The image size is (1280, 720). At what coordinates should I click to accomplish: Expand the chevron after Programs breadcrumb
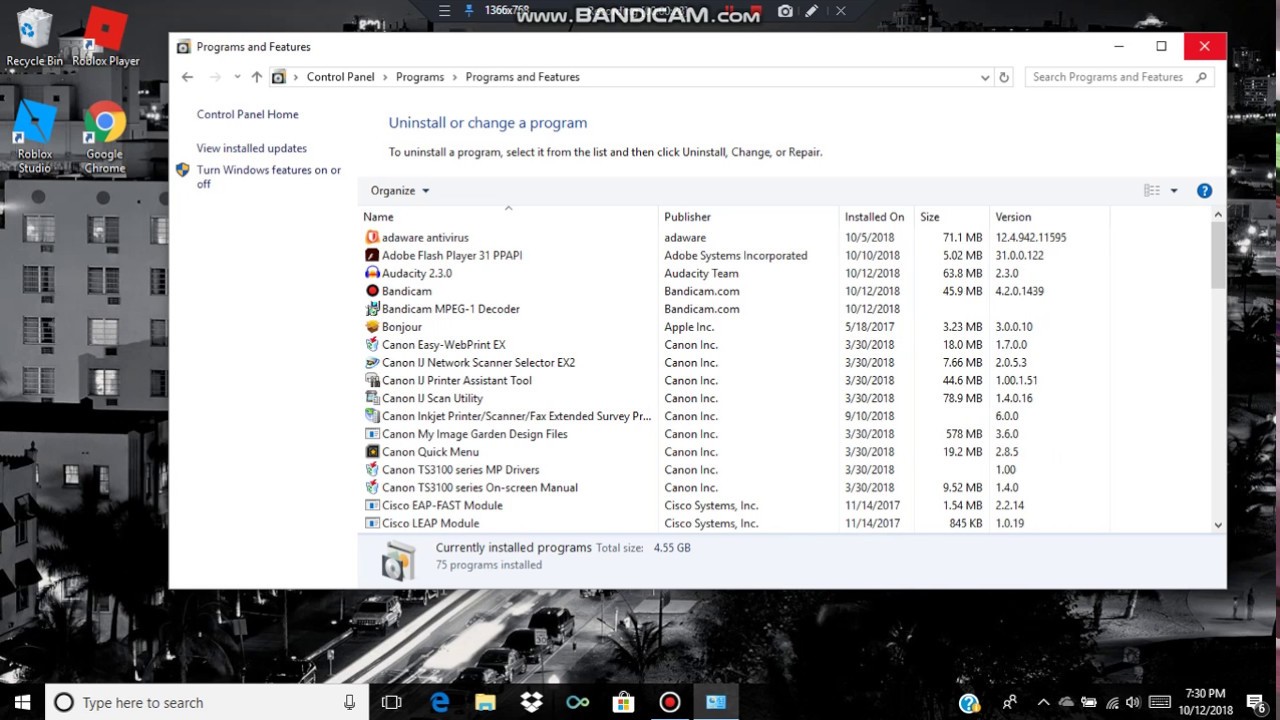coord(455,77)
